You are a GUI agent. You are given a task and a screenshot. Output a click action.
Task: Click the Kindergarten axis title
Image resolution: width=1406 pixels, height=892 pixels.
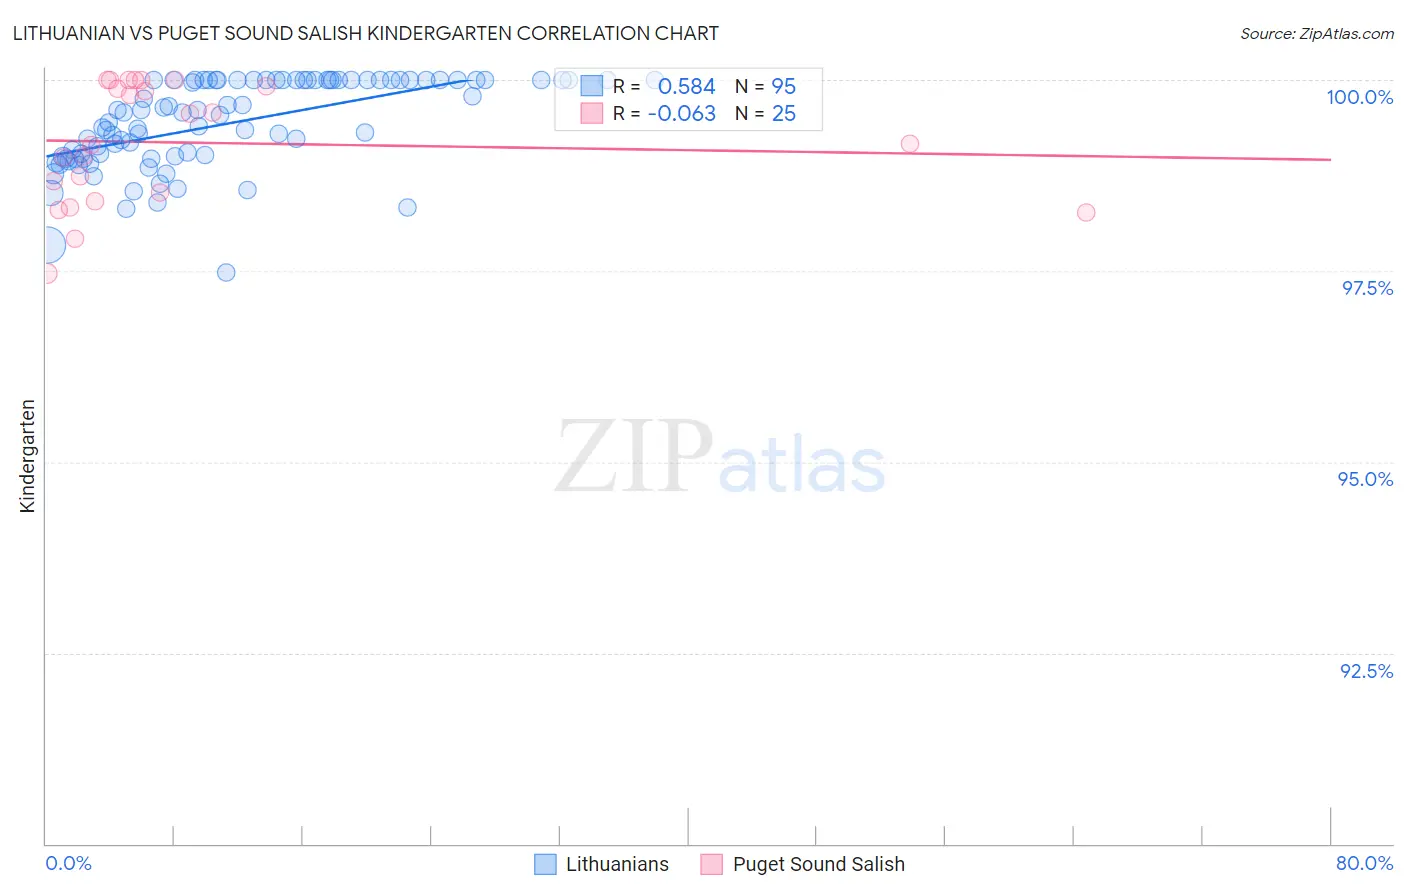[x=27, y=456]
